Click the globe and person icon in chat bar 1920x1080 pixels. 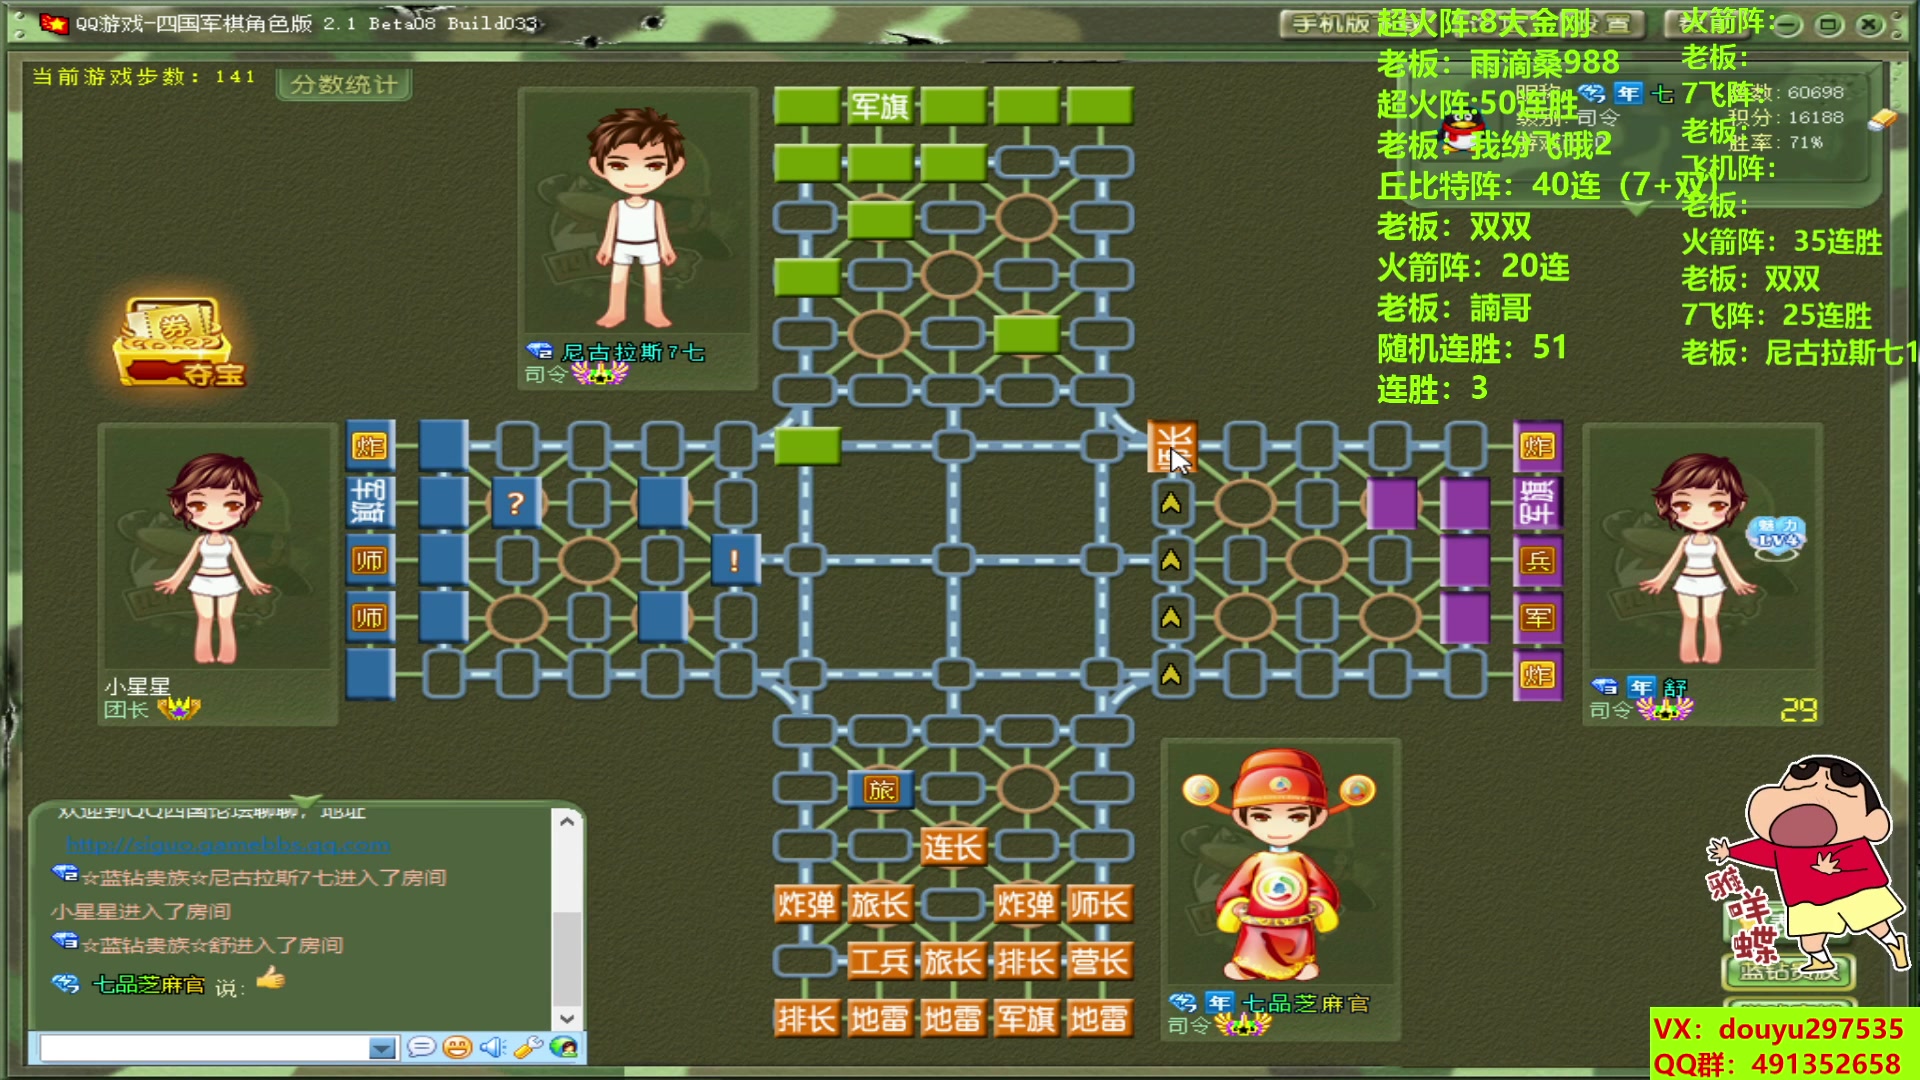tap(564, 1047)
